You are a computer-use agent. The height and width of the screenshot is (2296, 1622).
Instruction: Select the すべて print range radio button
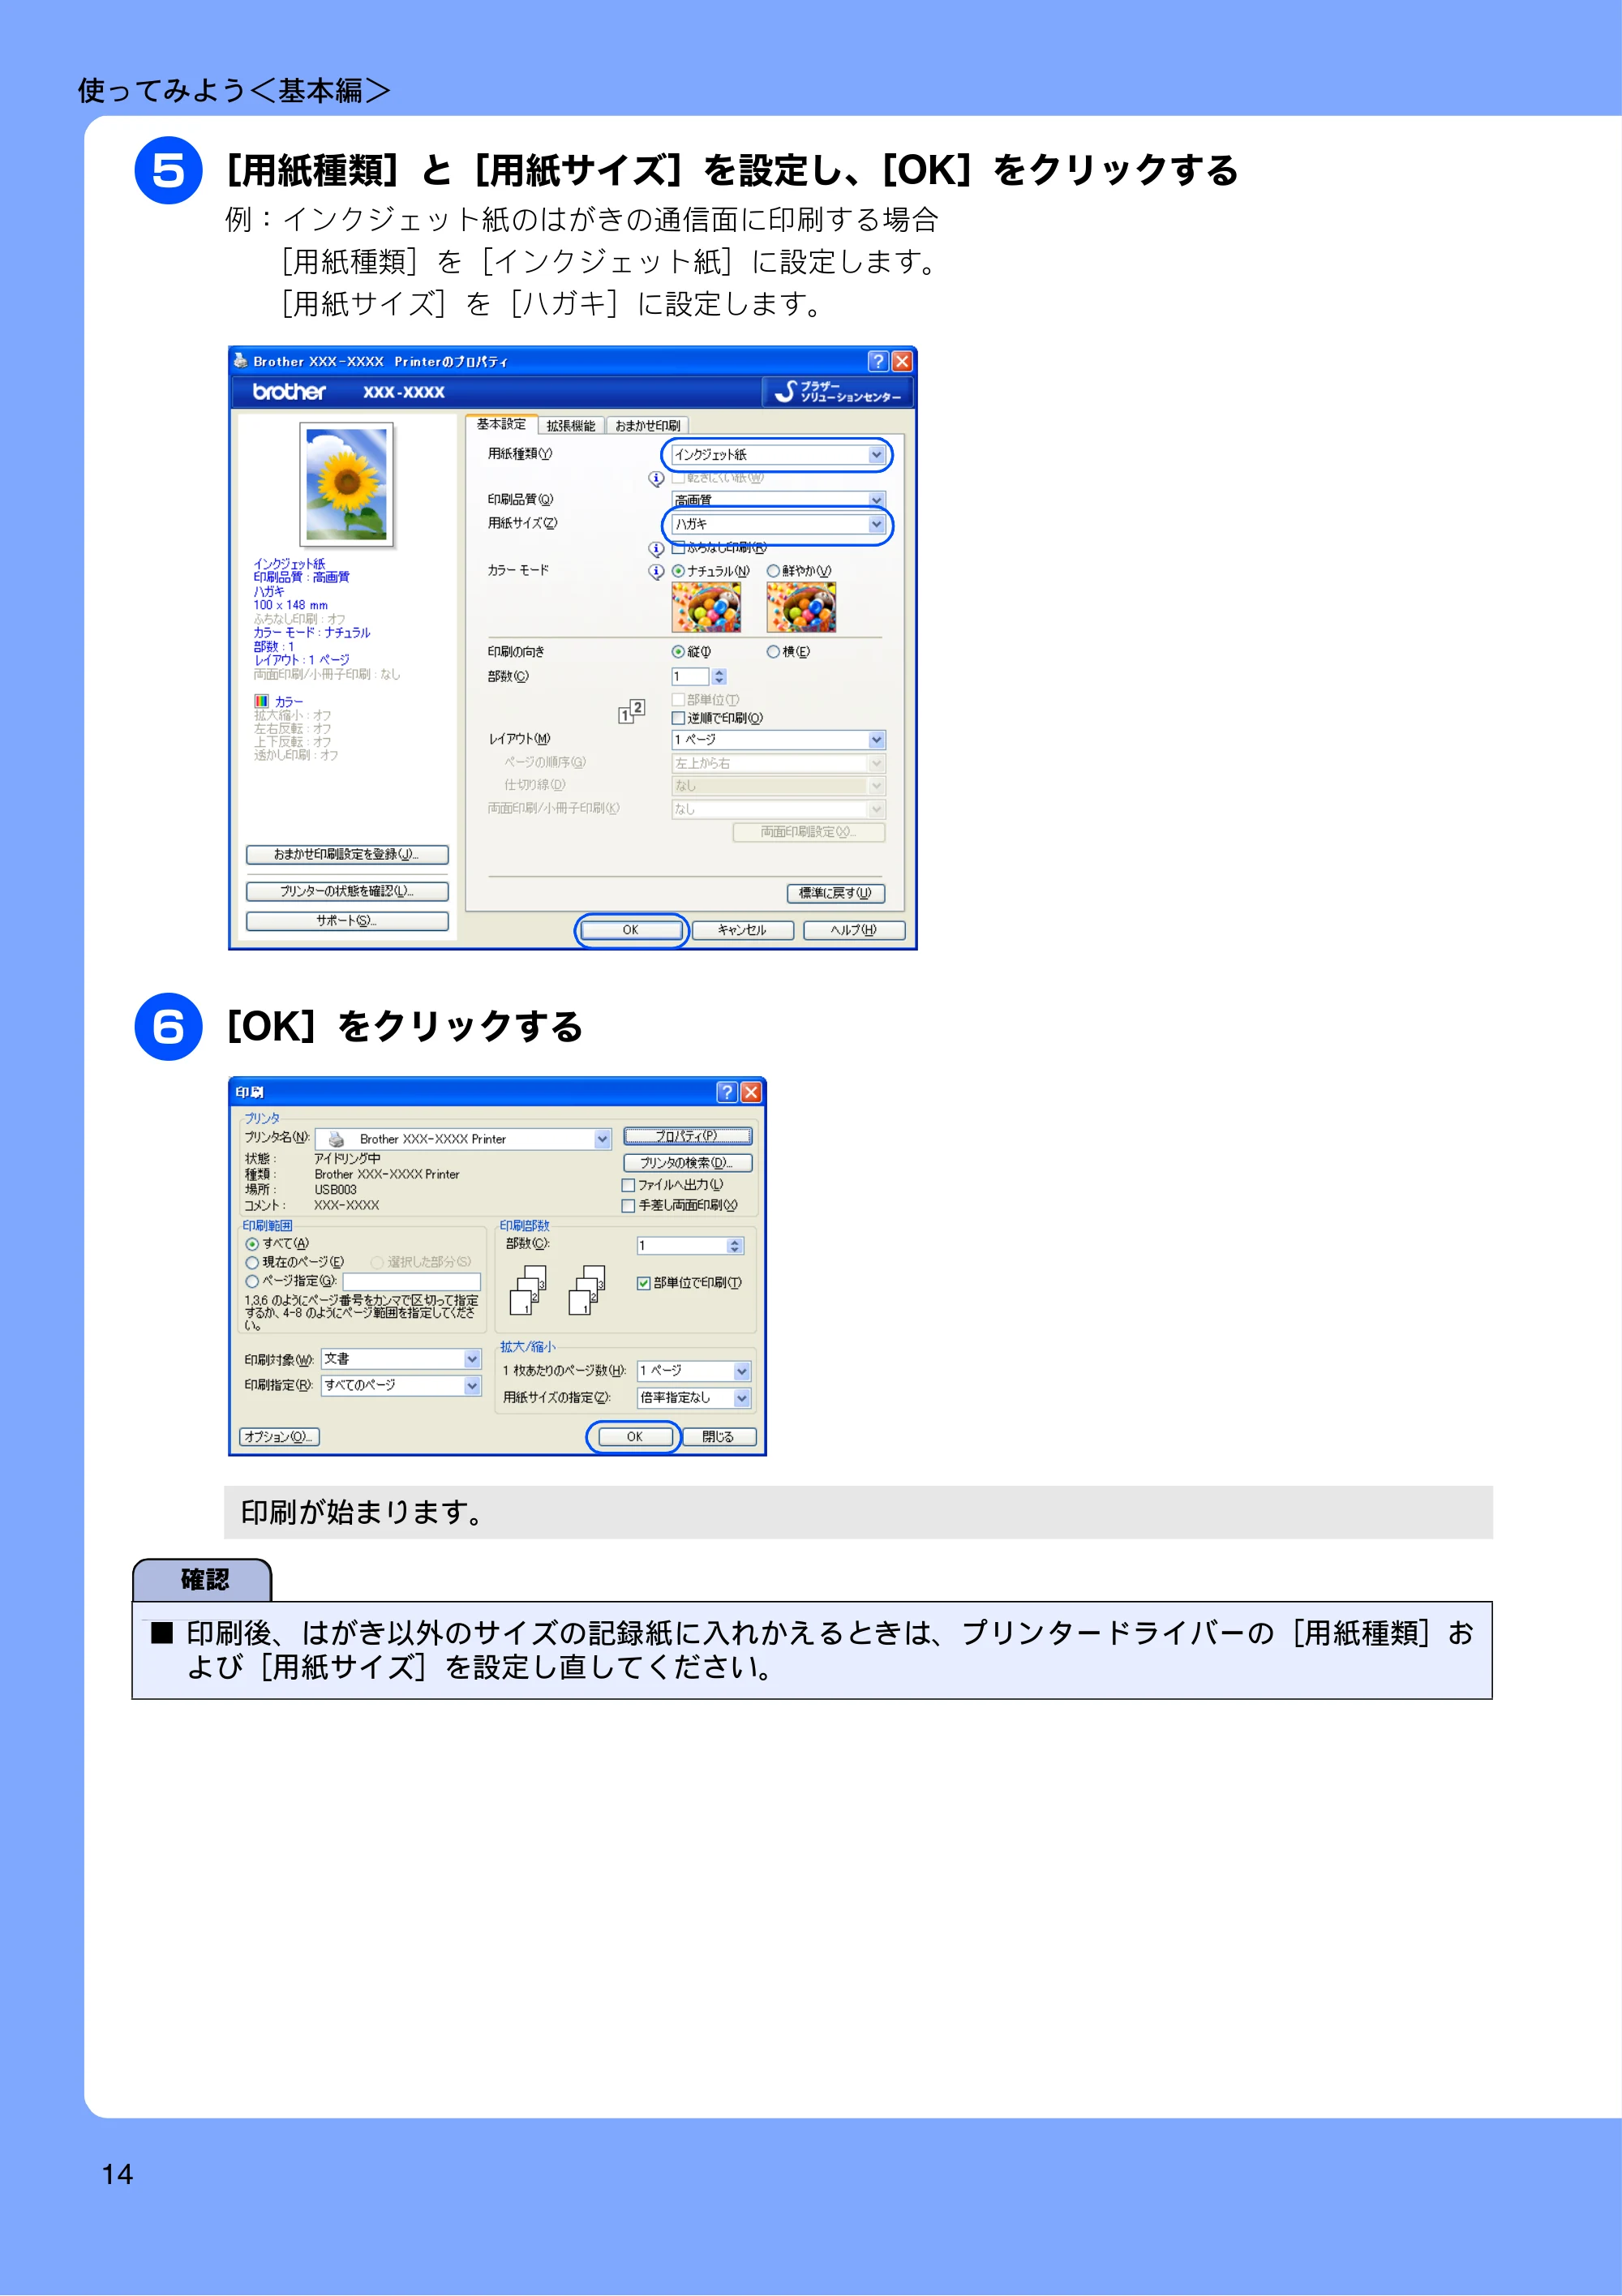tap(252, 1244)
